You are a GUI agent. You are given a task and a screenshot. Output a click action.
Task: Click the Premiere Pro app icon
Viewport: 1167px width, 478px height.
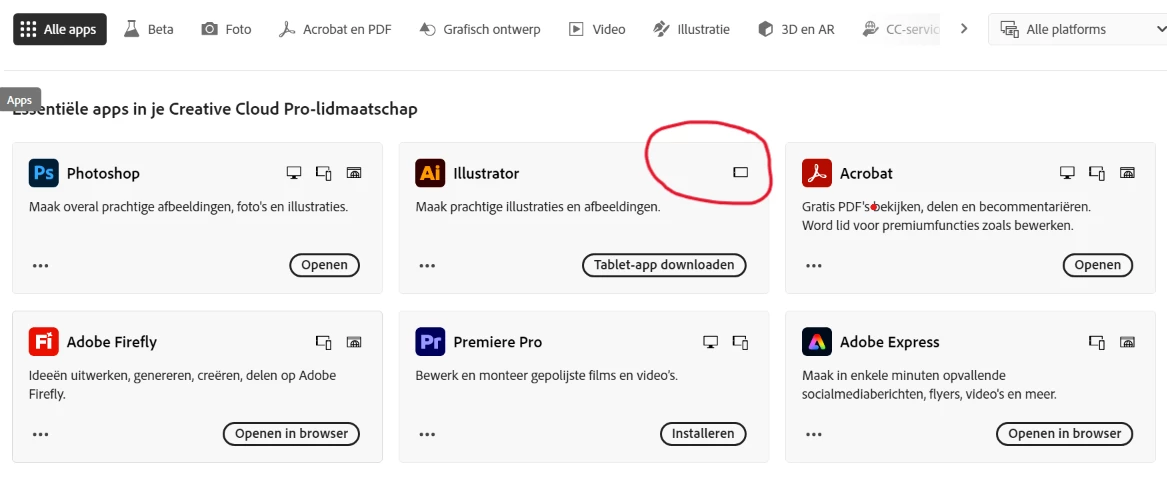pos(430,342)
